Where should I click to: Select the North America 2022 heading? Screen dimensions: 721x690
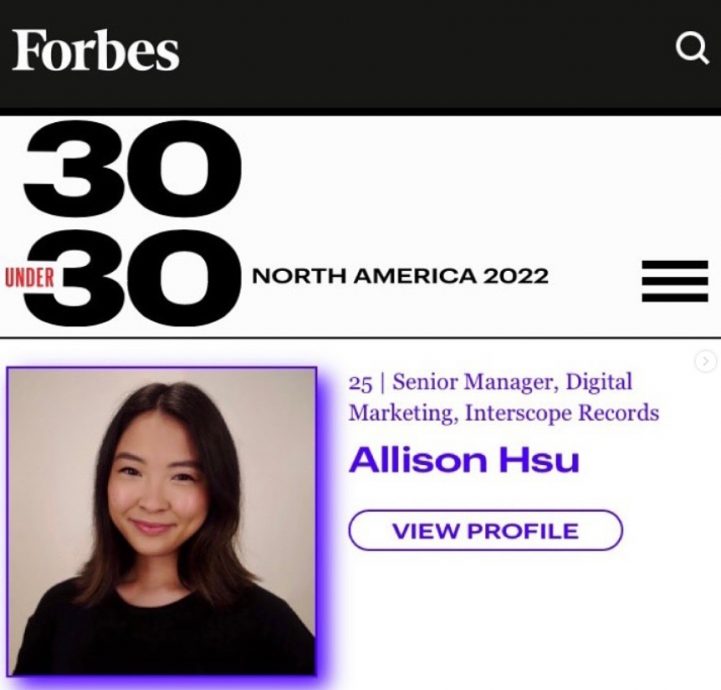(400, 276)
